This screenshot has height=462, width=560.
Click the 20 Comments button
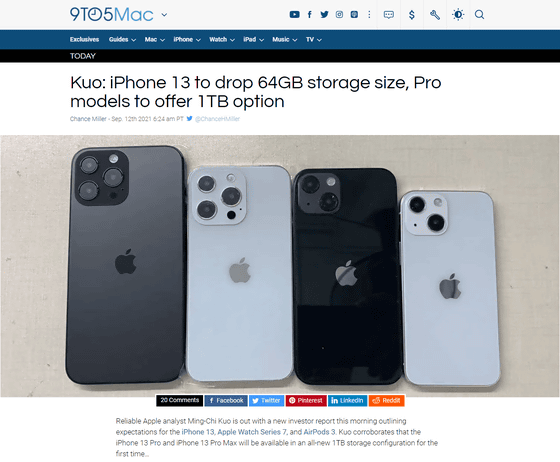(180, 400)
